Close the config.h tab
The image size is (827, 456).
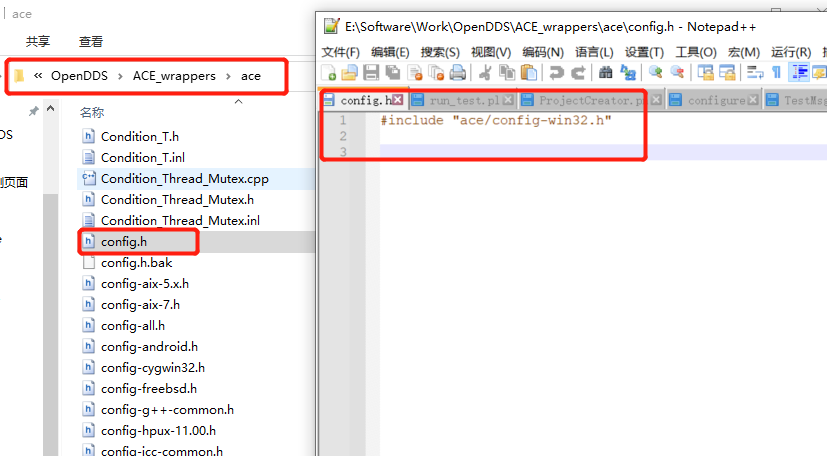pos(398,100)
